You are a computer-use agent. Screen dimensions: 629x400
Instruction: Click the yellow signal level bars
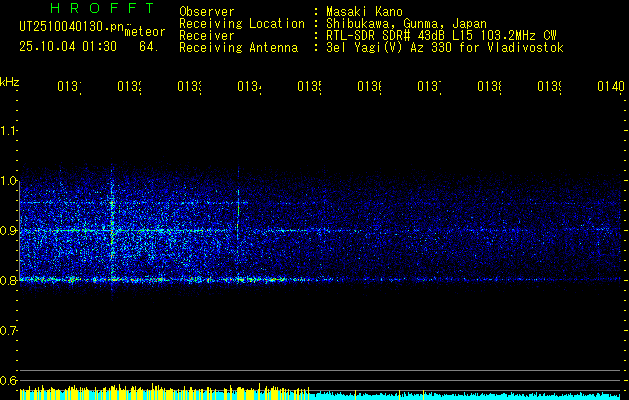[164, 393]
